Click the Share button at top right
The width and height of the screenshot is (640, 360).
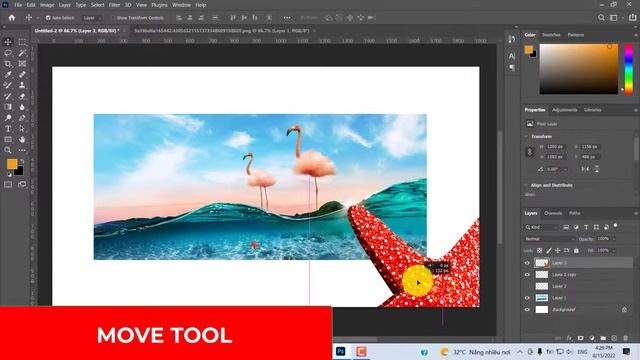click(x=633, y=18)
